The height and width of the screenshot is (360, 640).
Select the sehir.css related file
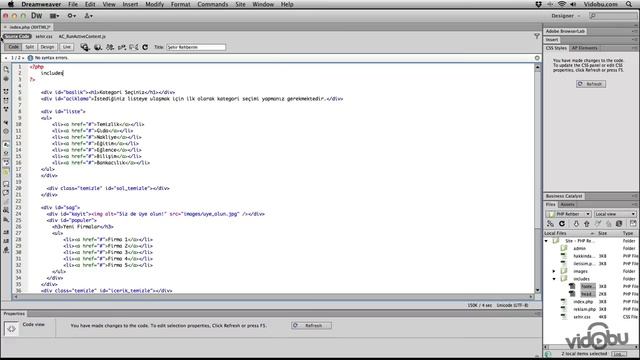(x=44, y=36)
